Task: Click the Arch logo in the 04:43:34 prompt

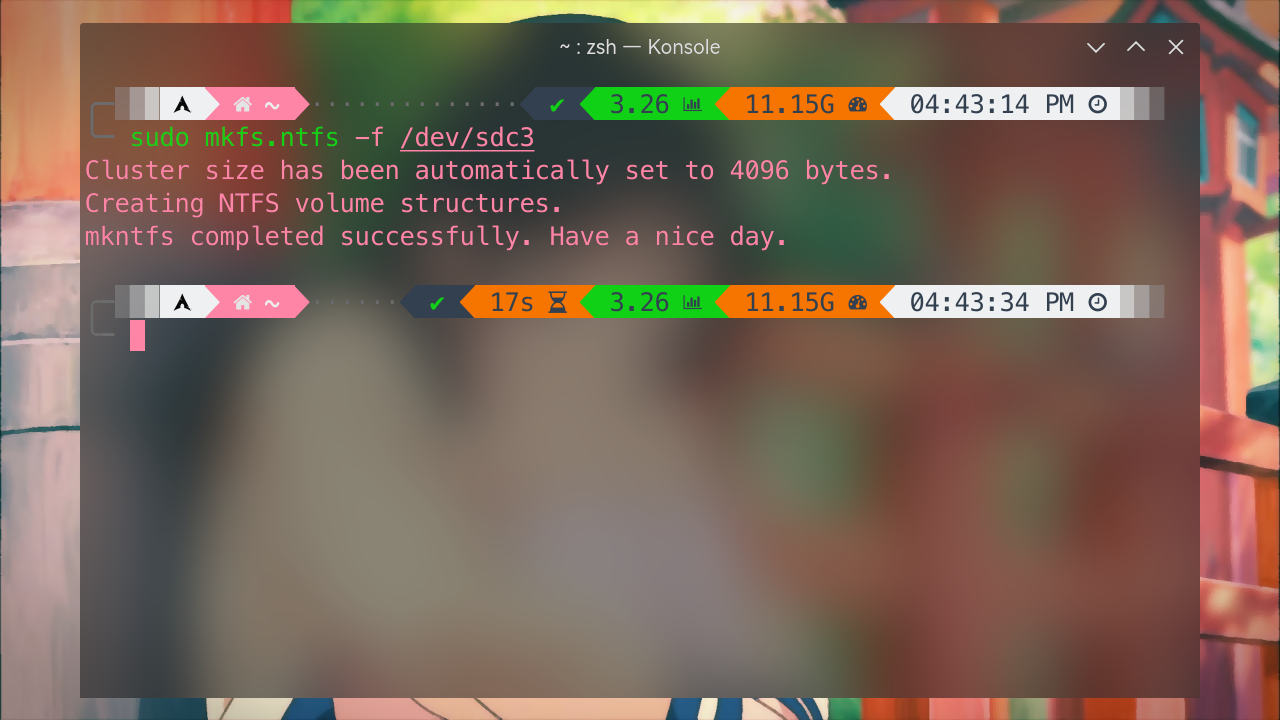Action: (182, 302)
